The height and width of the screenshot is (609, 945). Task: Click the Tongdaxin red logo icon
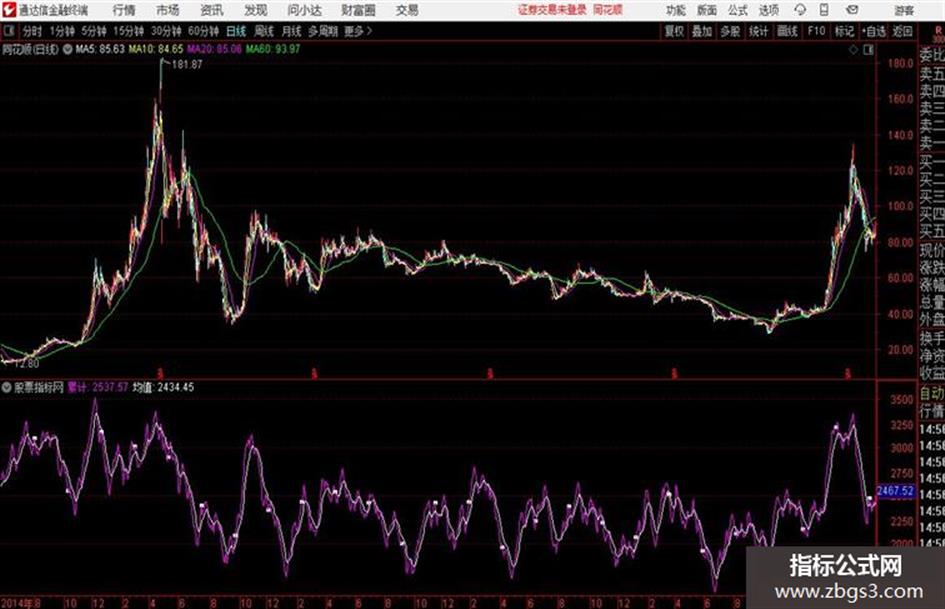pos(9,10)
